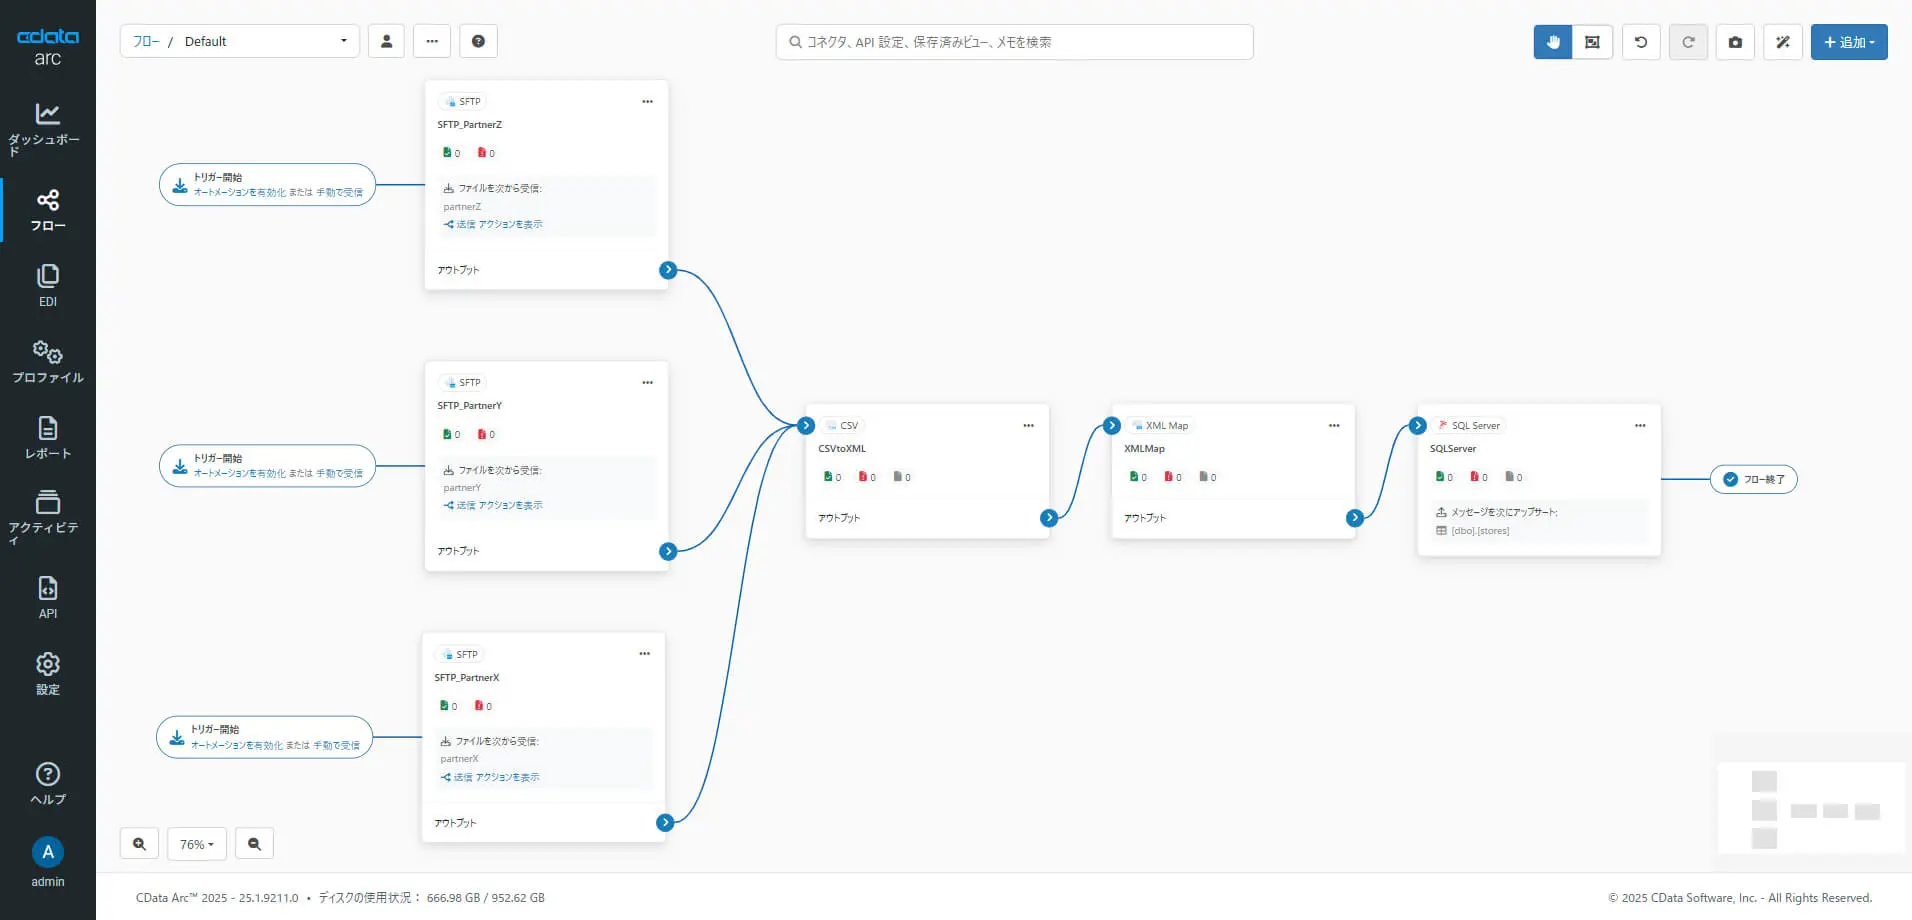Enable the hand pan mode
The width and height of the screenshot is (1912, 920).
[1553, 42]
